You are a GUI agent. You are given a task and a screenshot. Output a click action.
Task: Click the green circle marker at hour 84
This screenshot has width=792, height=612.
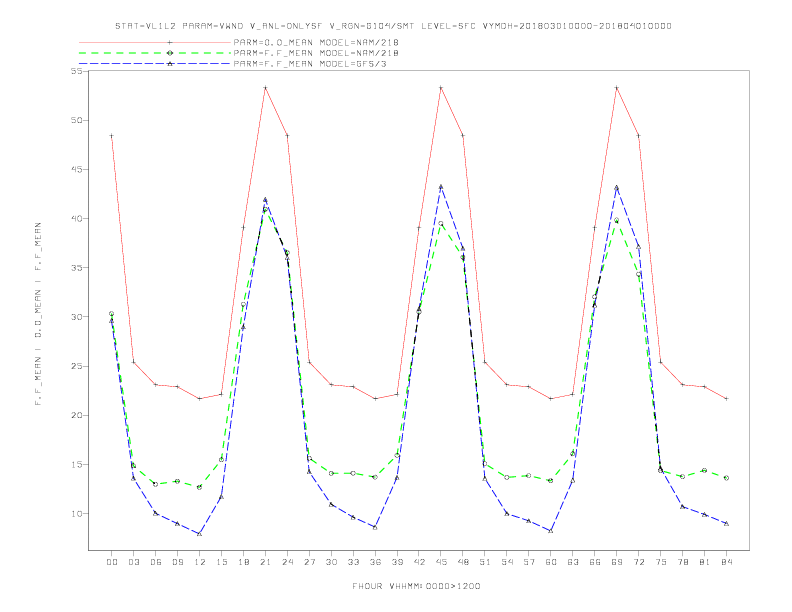coord(727,478)
